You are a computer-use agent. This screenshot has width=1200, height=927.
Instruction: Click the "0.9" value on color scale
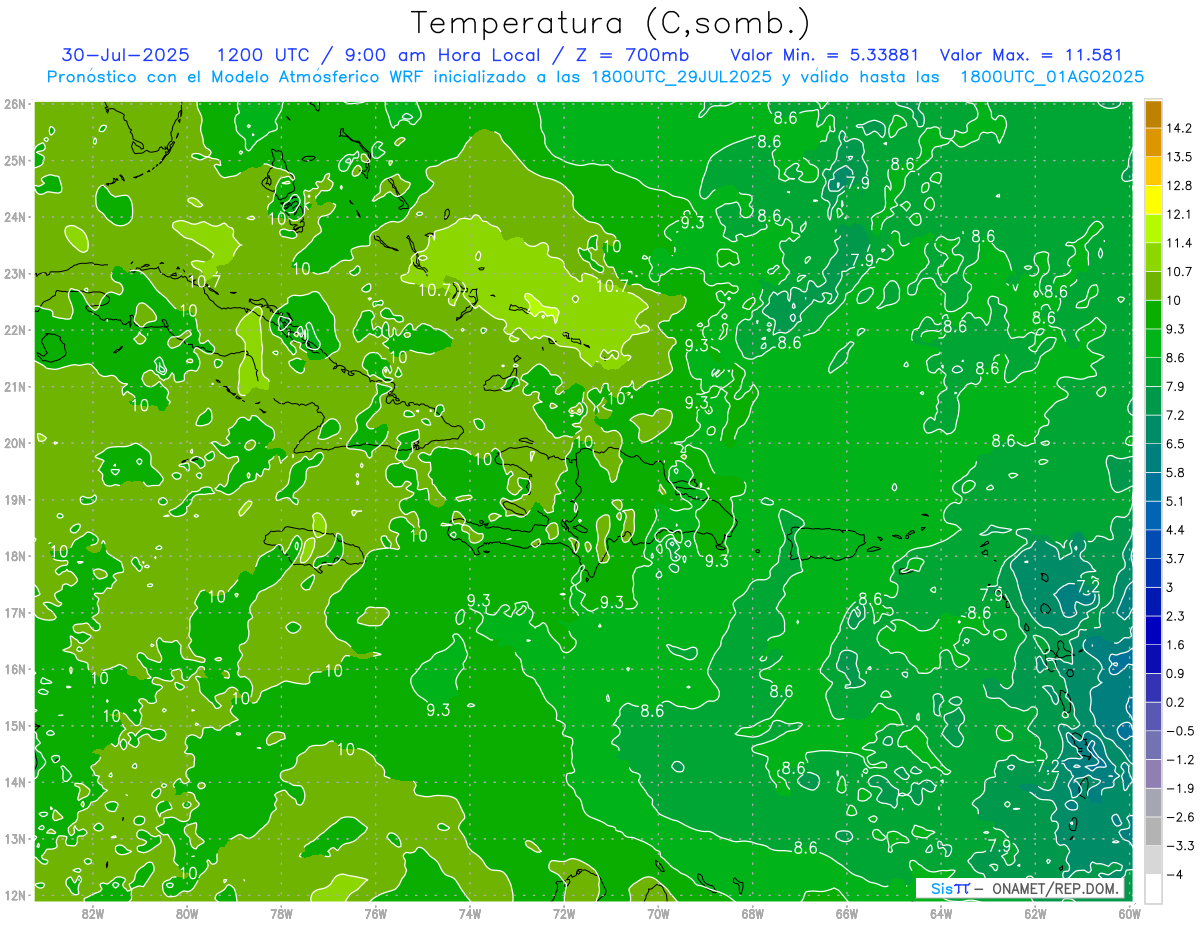1176,674
